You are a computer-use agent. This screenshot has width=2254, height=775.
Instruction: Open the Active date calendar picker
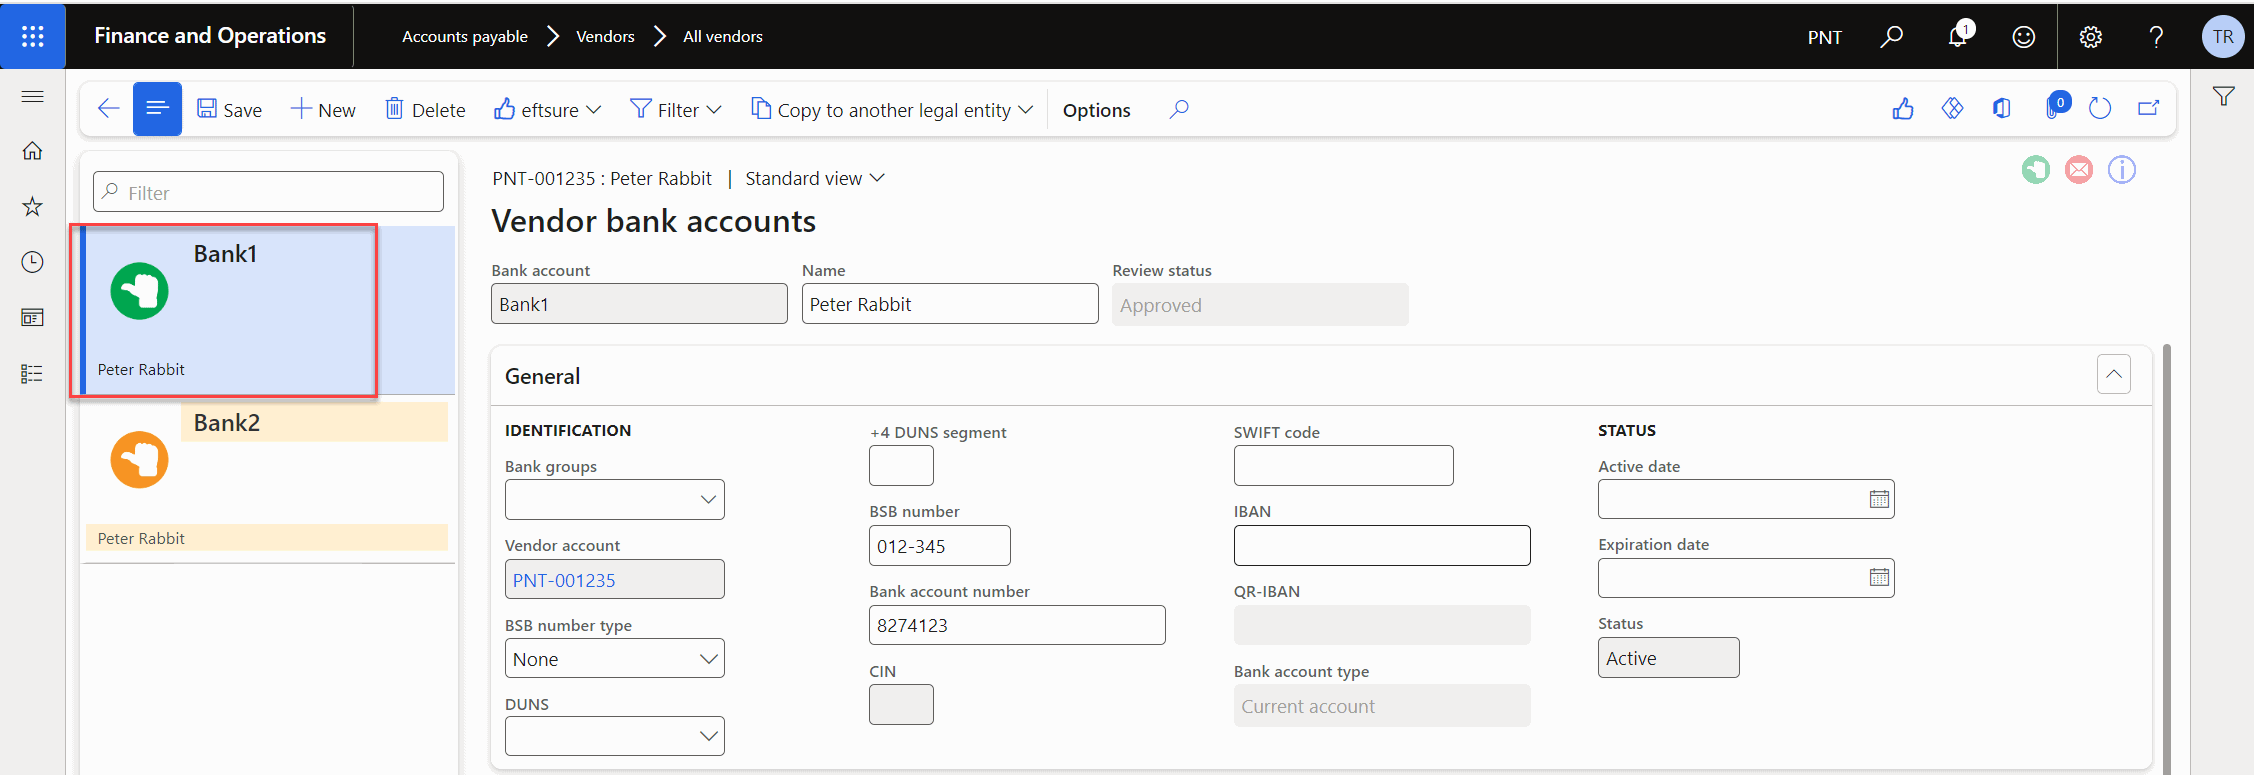[1879, 499]
